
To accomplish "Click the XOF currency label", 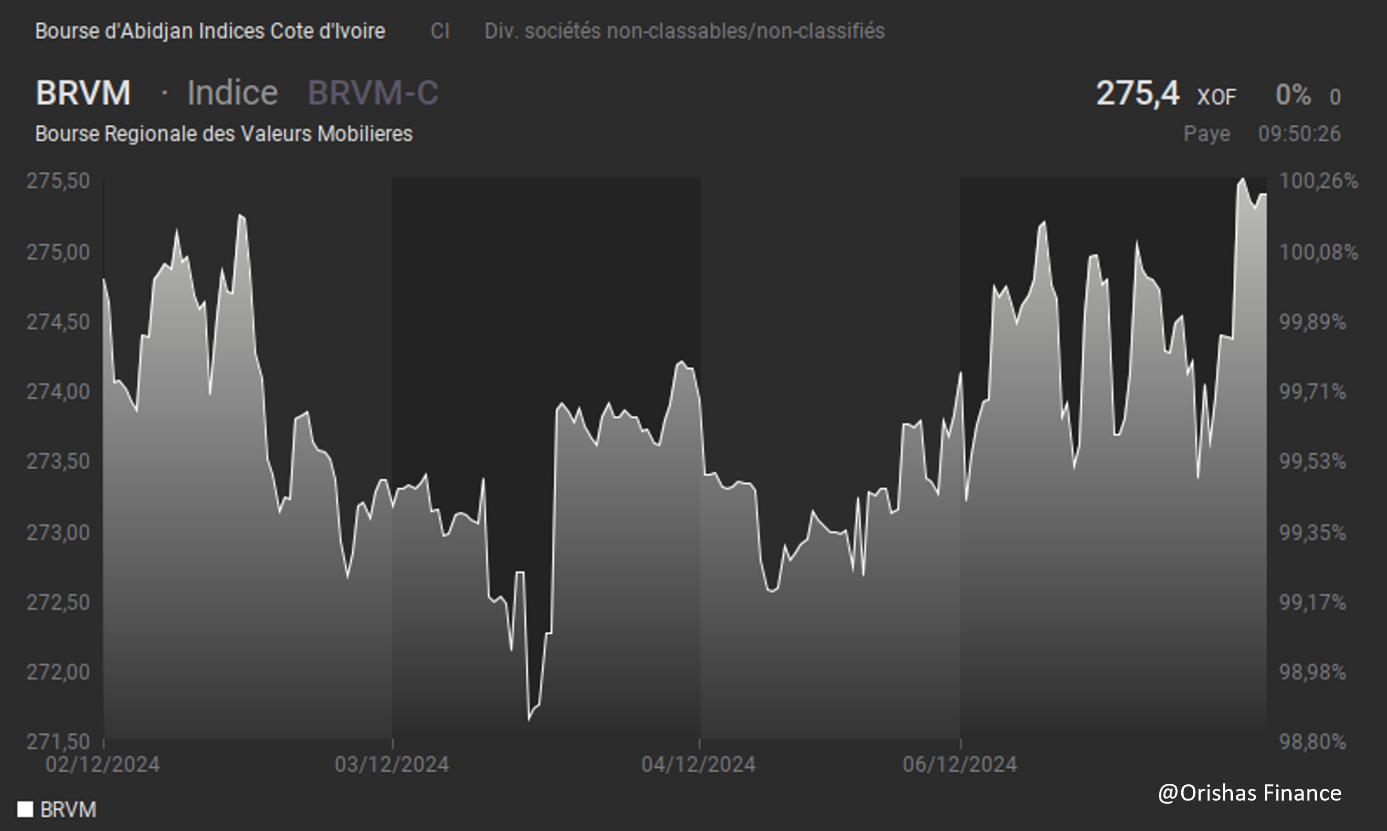I will tap(1217, 97).
